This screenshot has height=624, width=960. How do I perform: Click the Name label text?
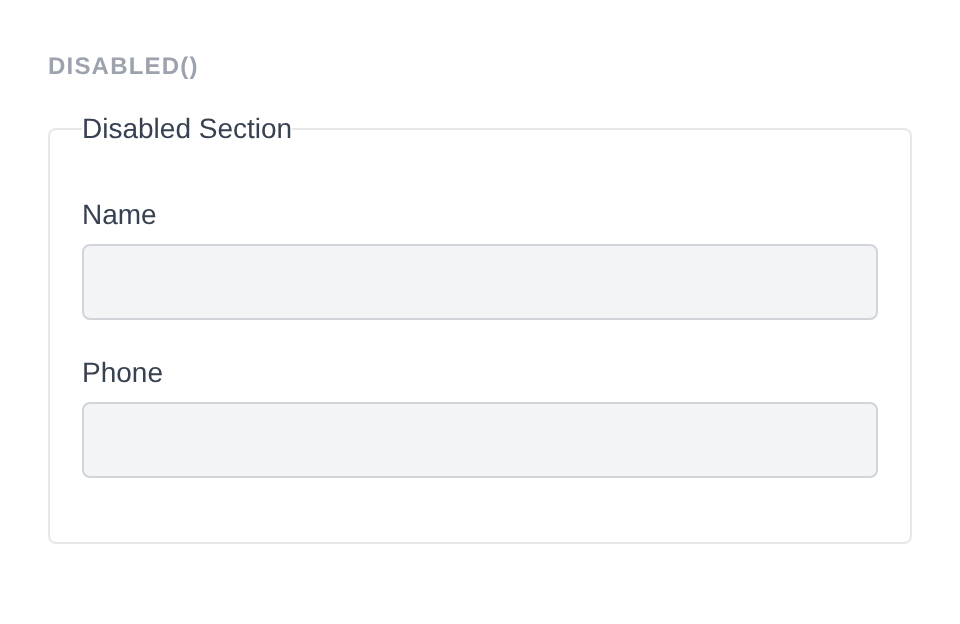tap(119, 215)
